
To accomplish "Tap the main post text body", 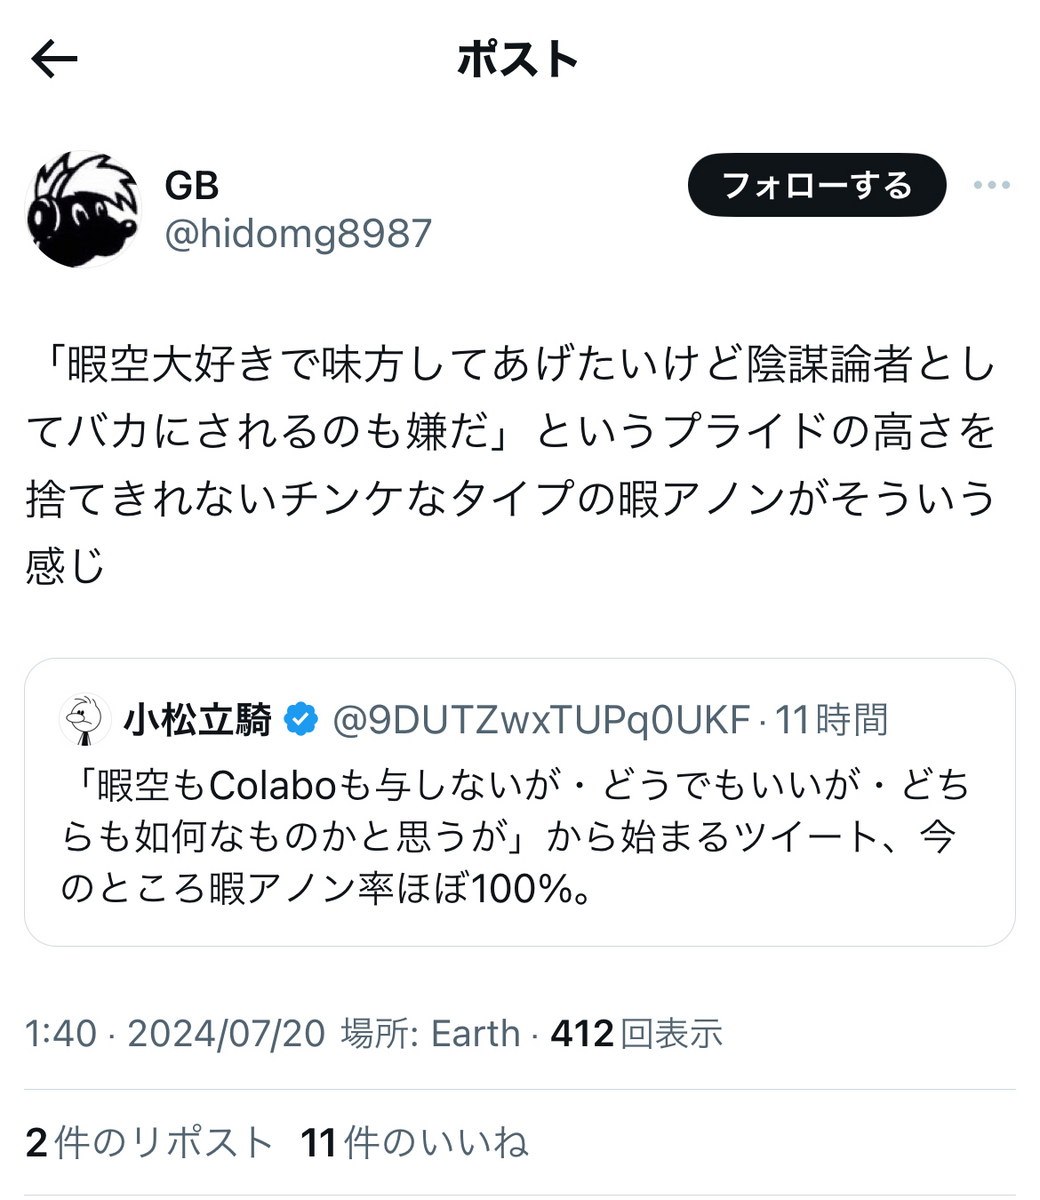I will click(x=511, y=465).
